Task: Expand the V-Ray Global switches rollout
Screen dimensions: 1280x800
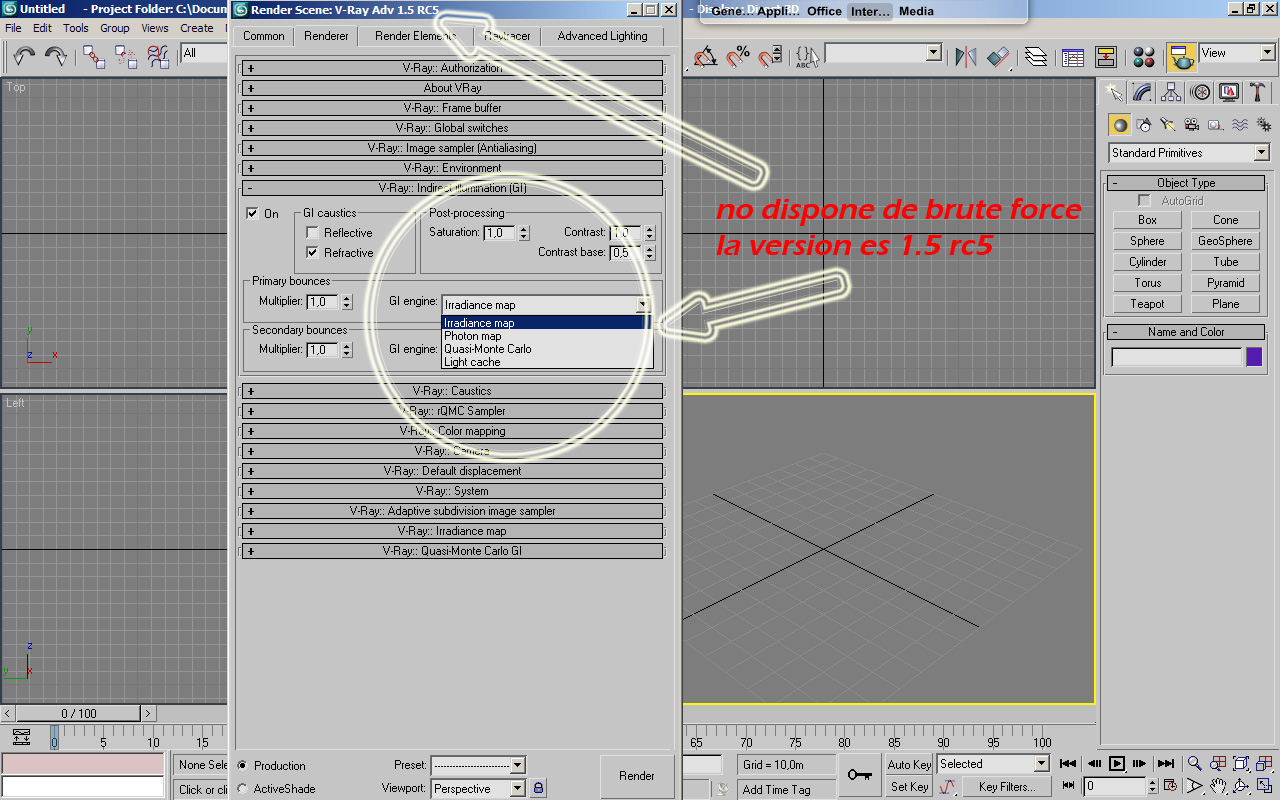Action: click(452, 128)
